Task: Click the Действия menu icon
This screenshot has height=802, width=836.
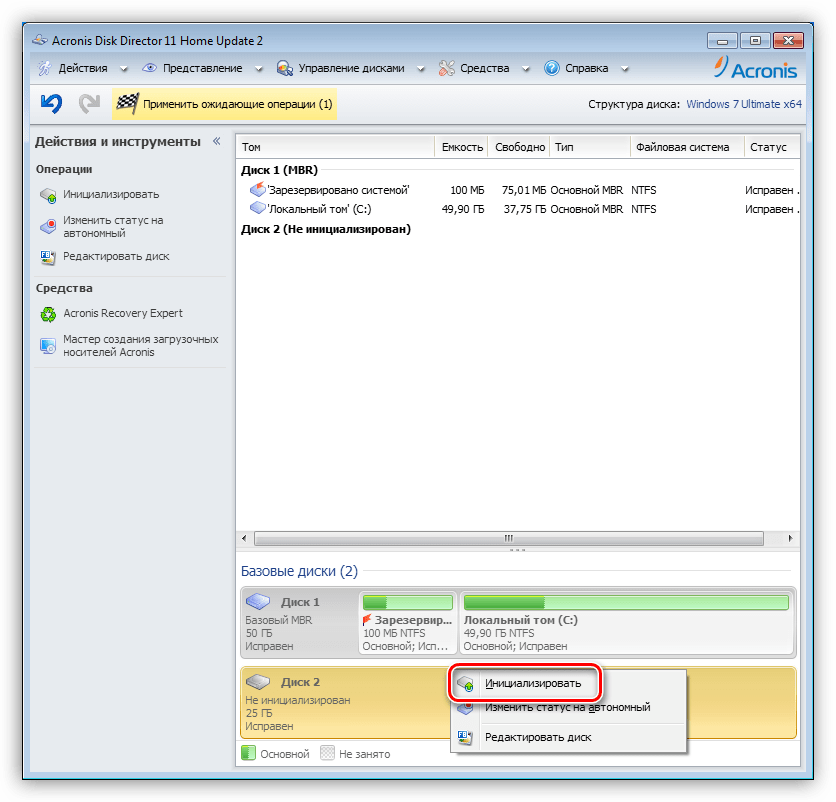Action: click(44, 68)
